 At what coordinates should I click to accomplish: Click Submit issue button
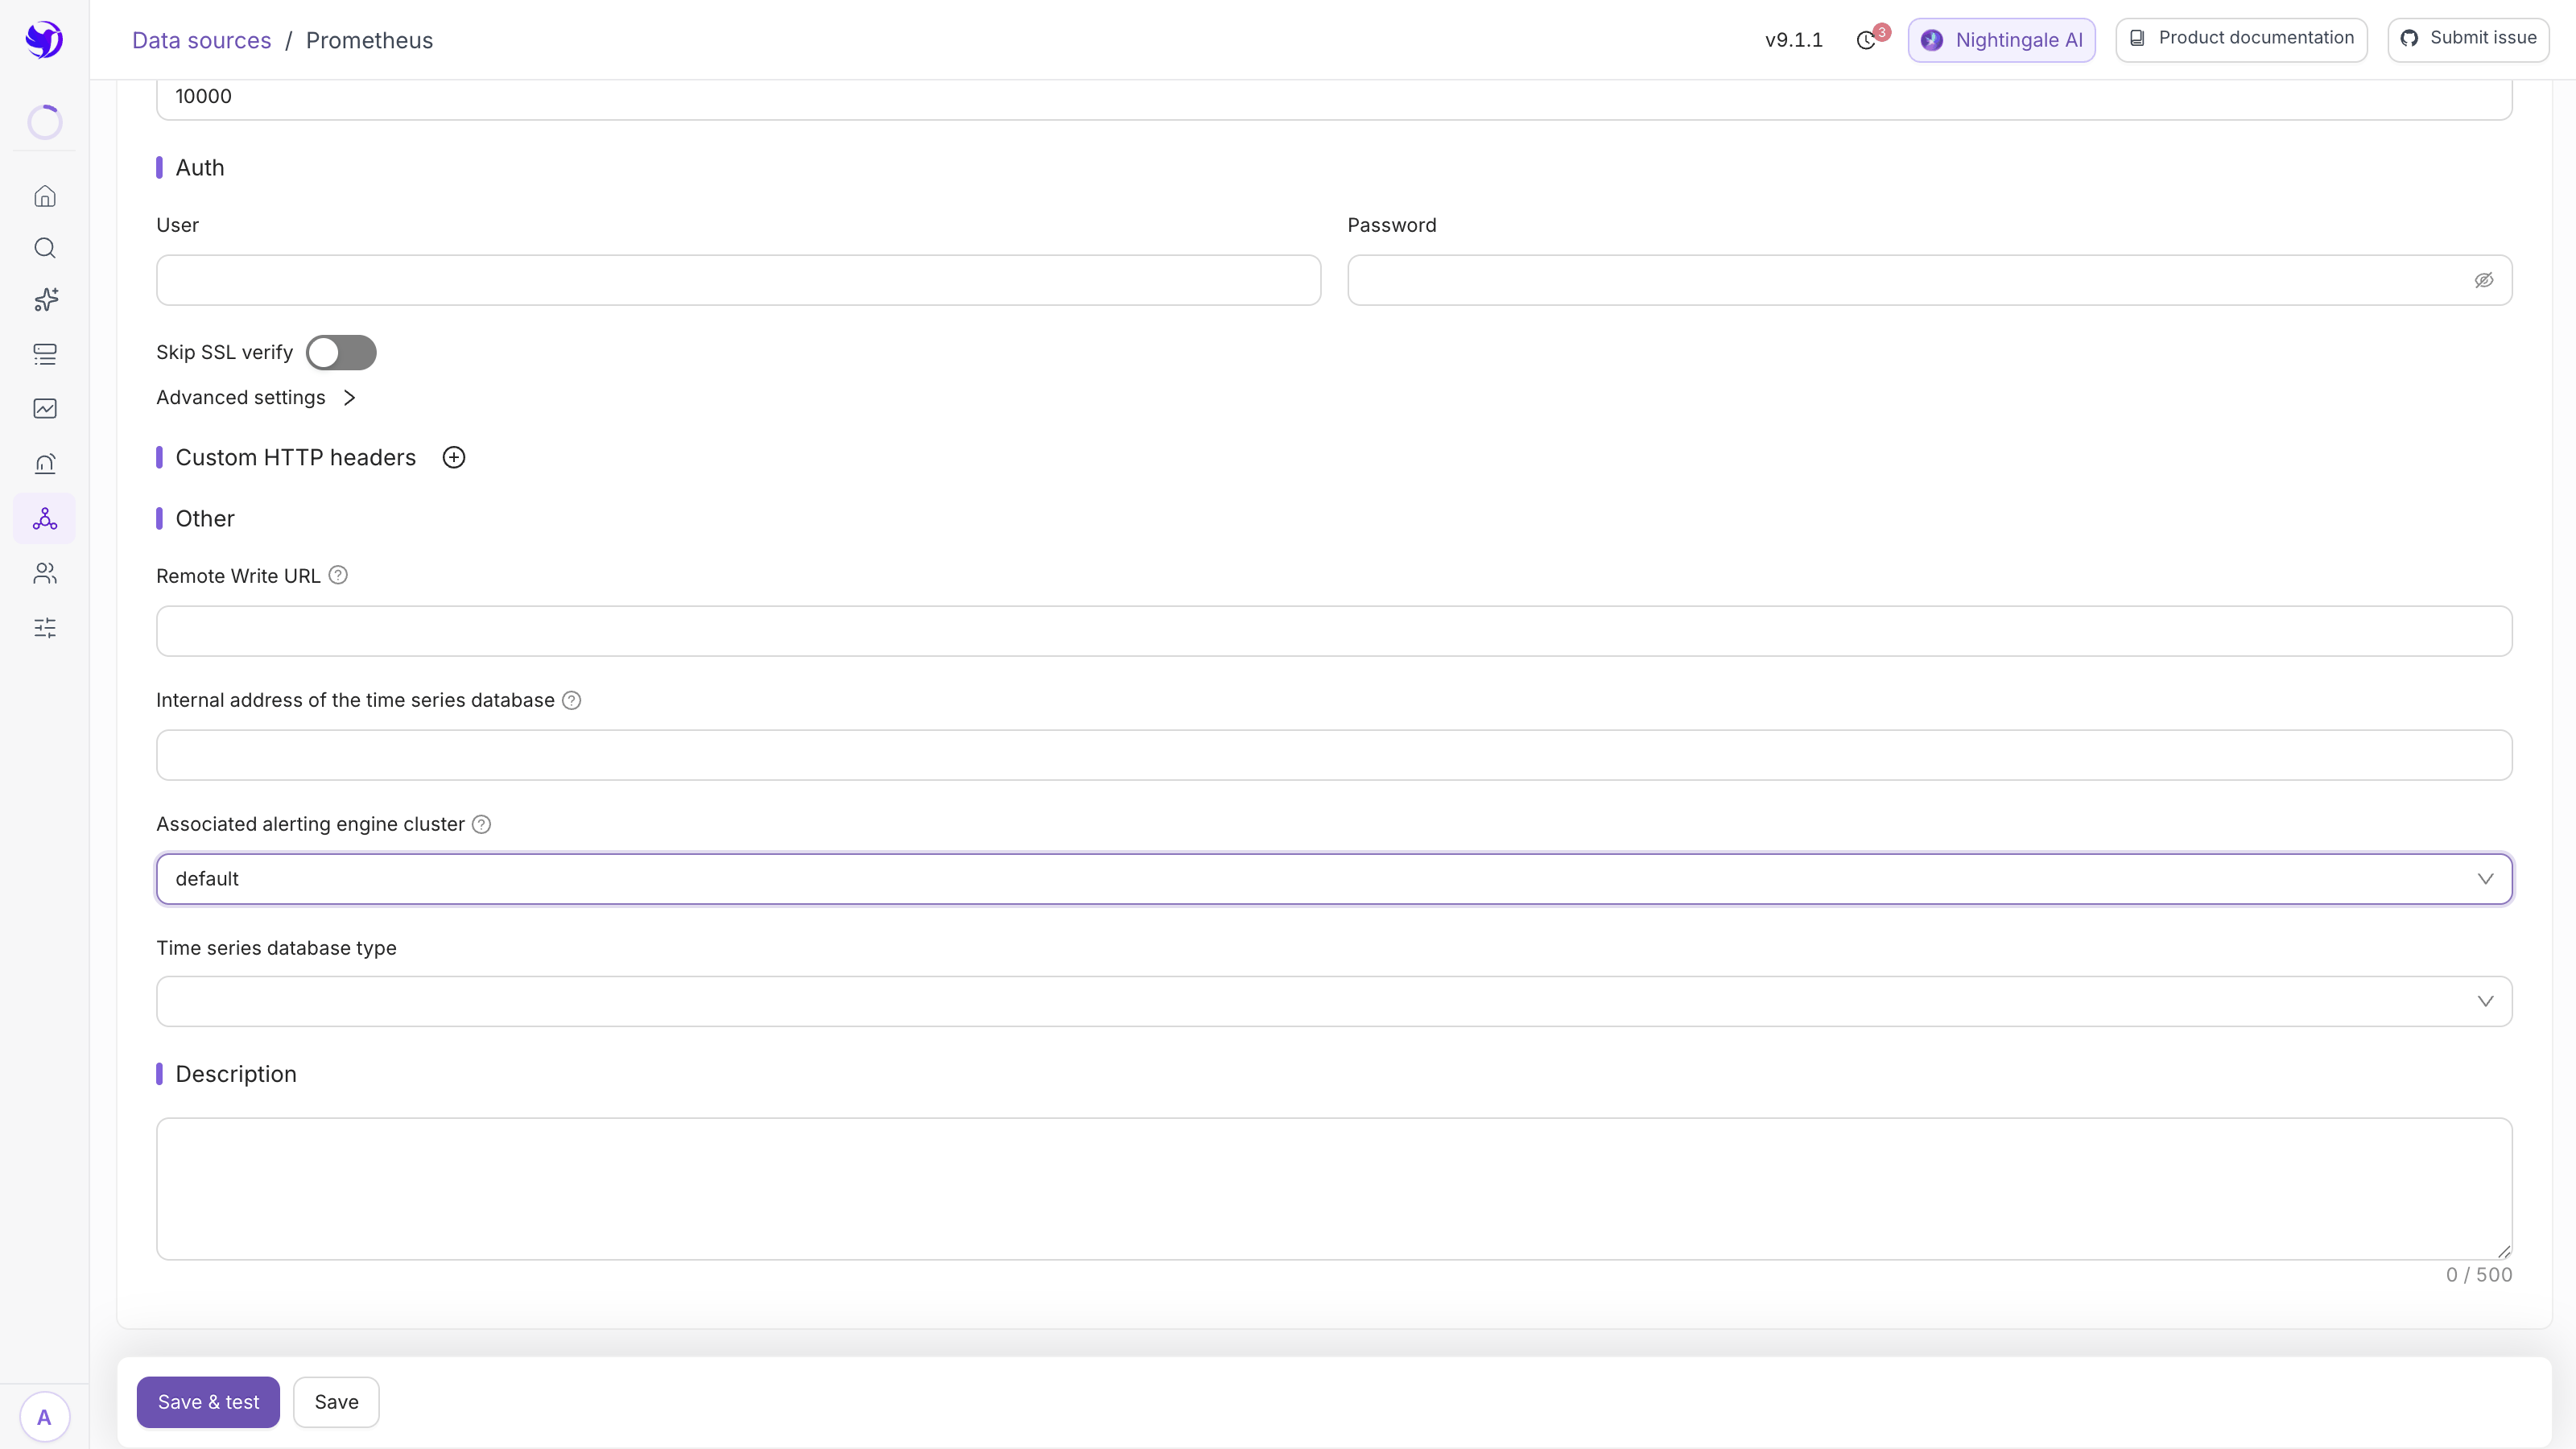2468,40
